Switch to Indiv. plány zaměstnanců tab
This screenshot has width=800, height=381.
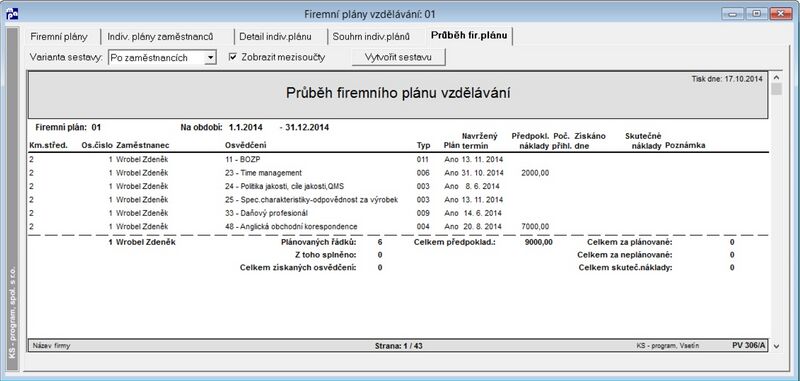point(160,37)
